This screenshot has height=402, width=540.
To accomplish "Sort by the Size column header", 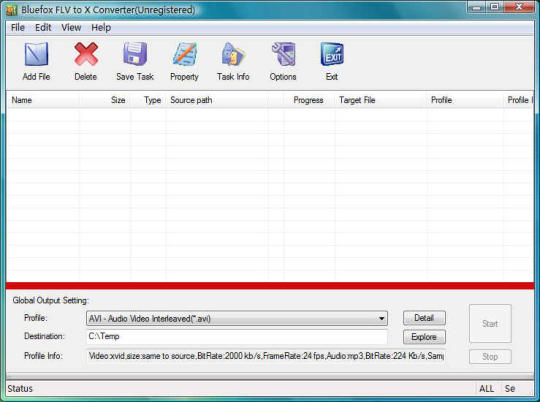I will 105,100.
